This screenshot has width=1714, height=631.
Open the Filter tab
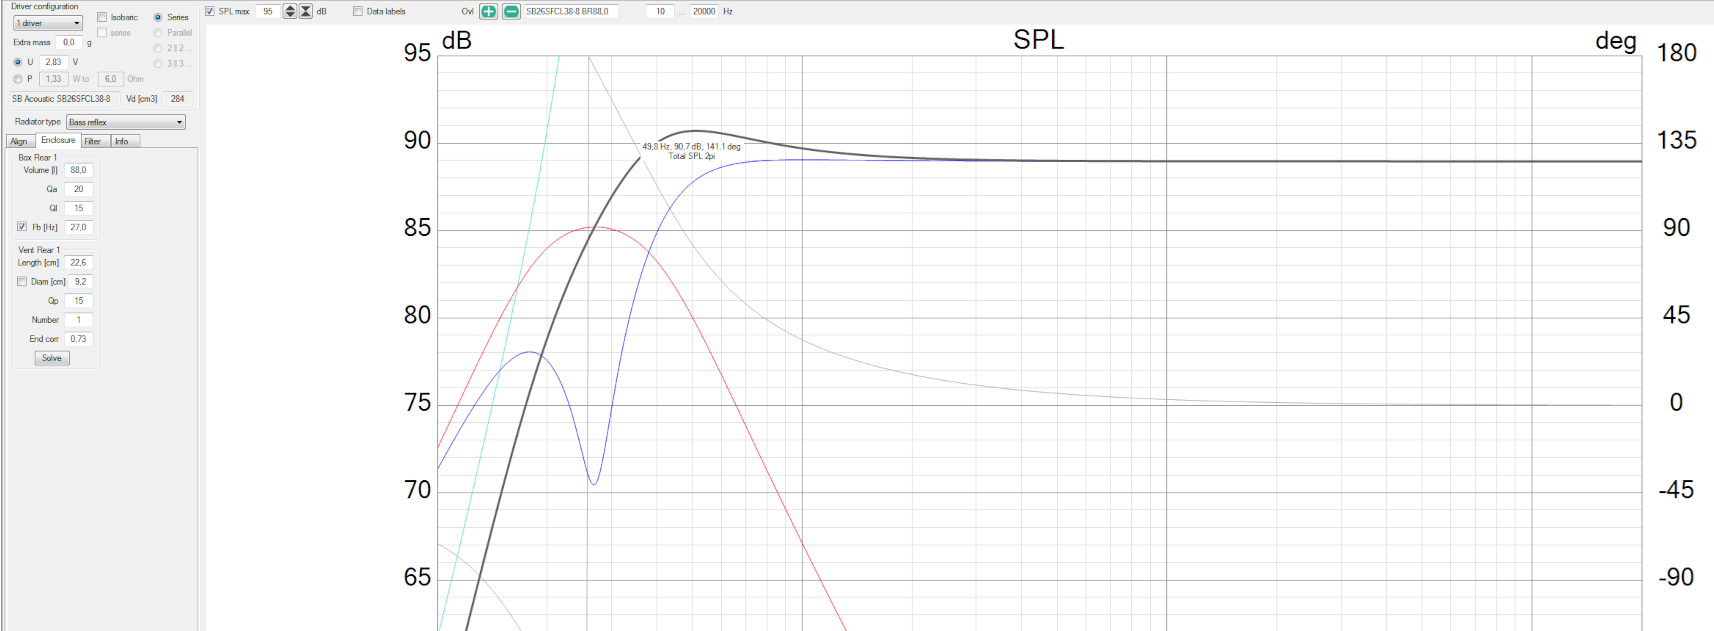94,141
